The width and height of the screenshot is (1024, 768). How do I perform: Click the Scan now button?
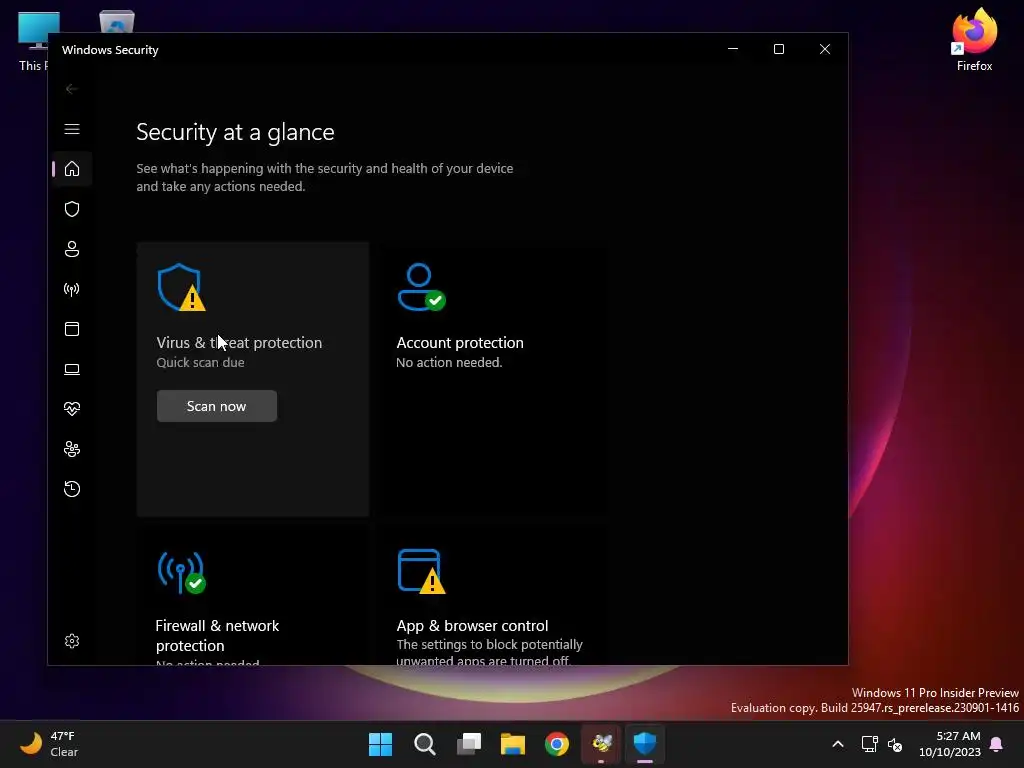tap(217, 406)
